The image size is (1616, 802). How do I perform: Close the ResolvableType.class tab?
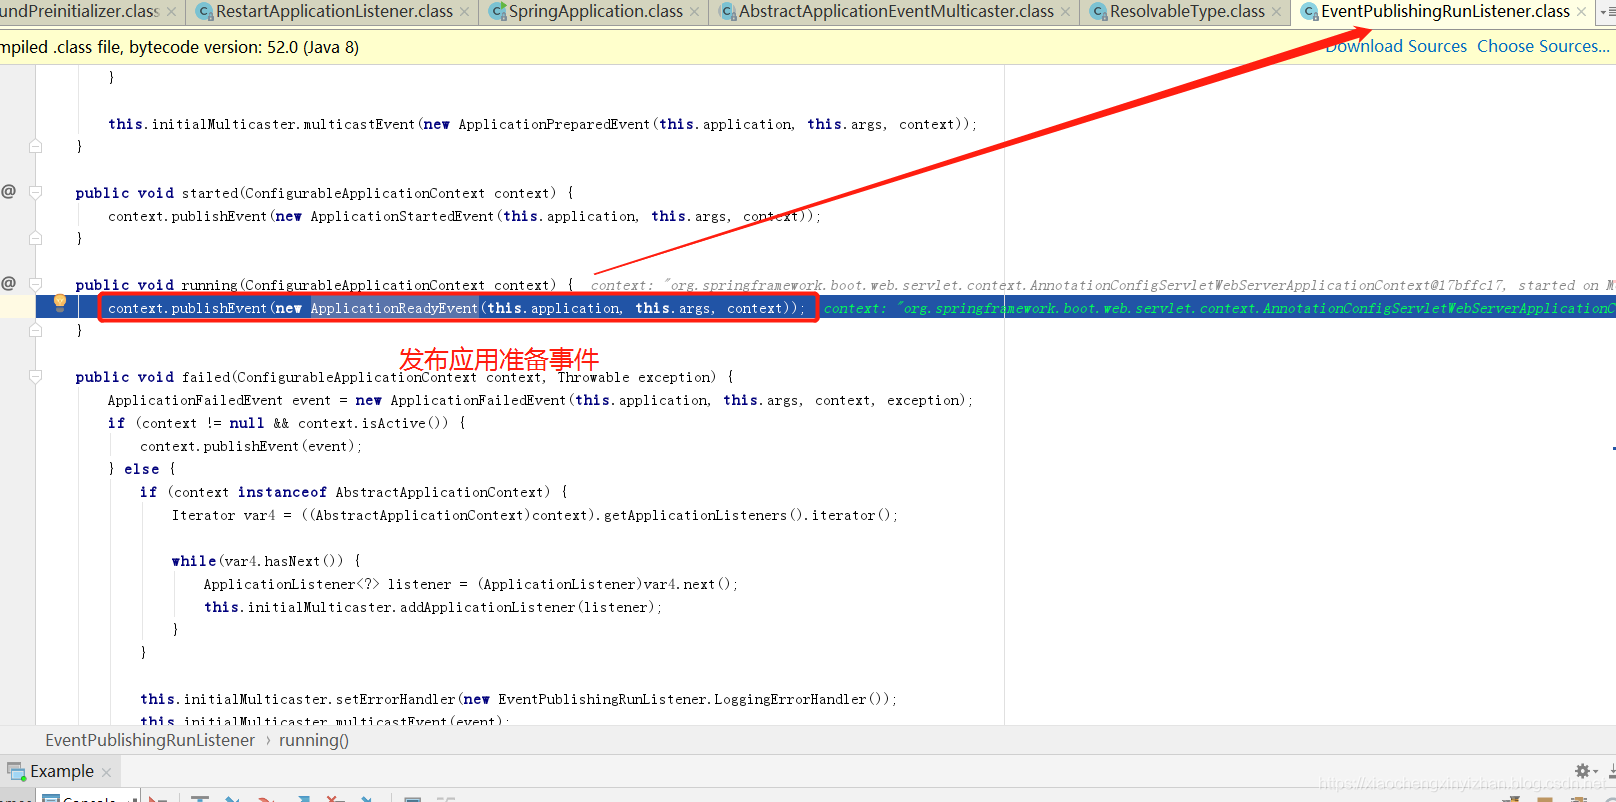[x=1277, y=12]
